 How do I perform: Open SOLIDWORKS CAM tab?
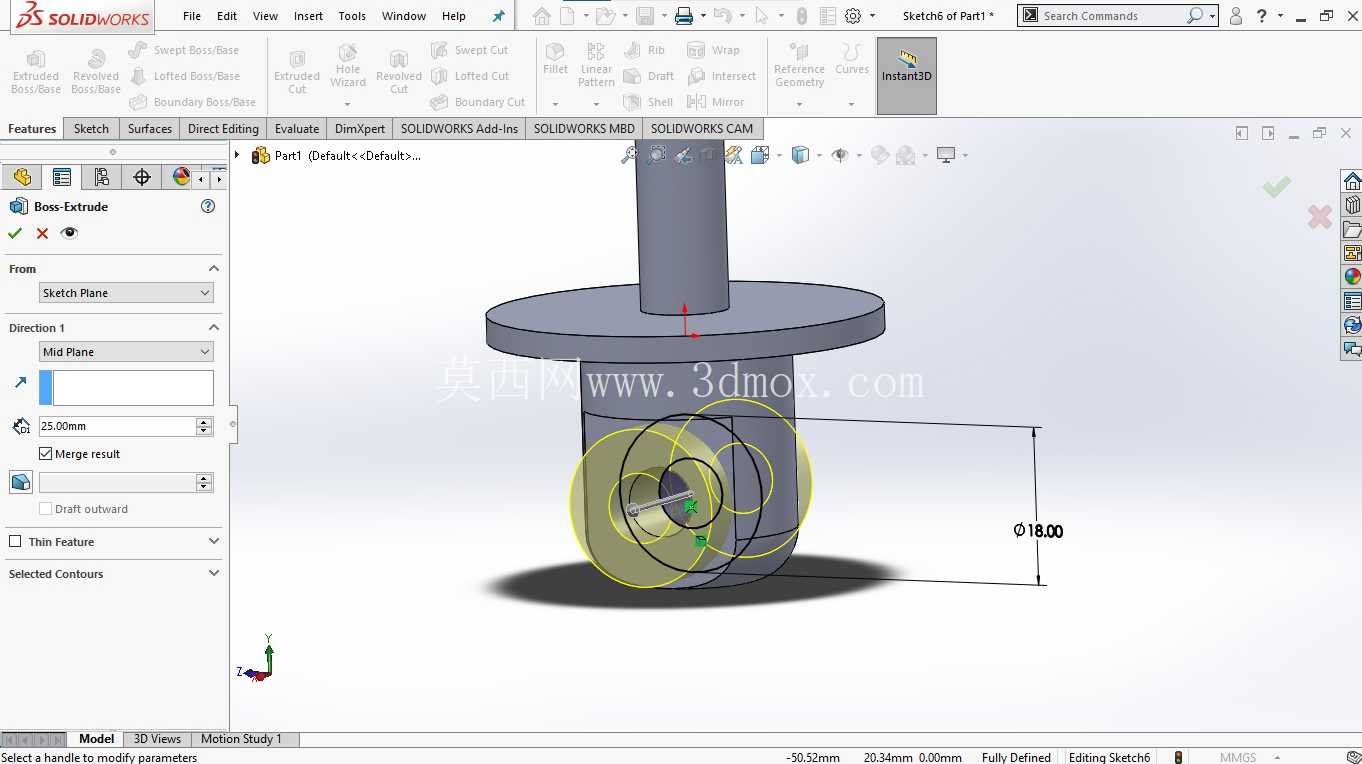pyautogui.click(x=702, y=128)
